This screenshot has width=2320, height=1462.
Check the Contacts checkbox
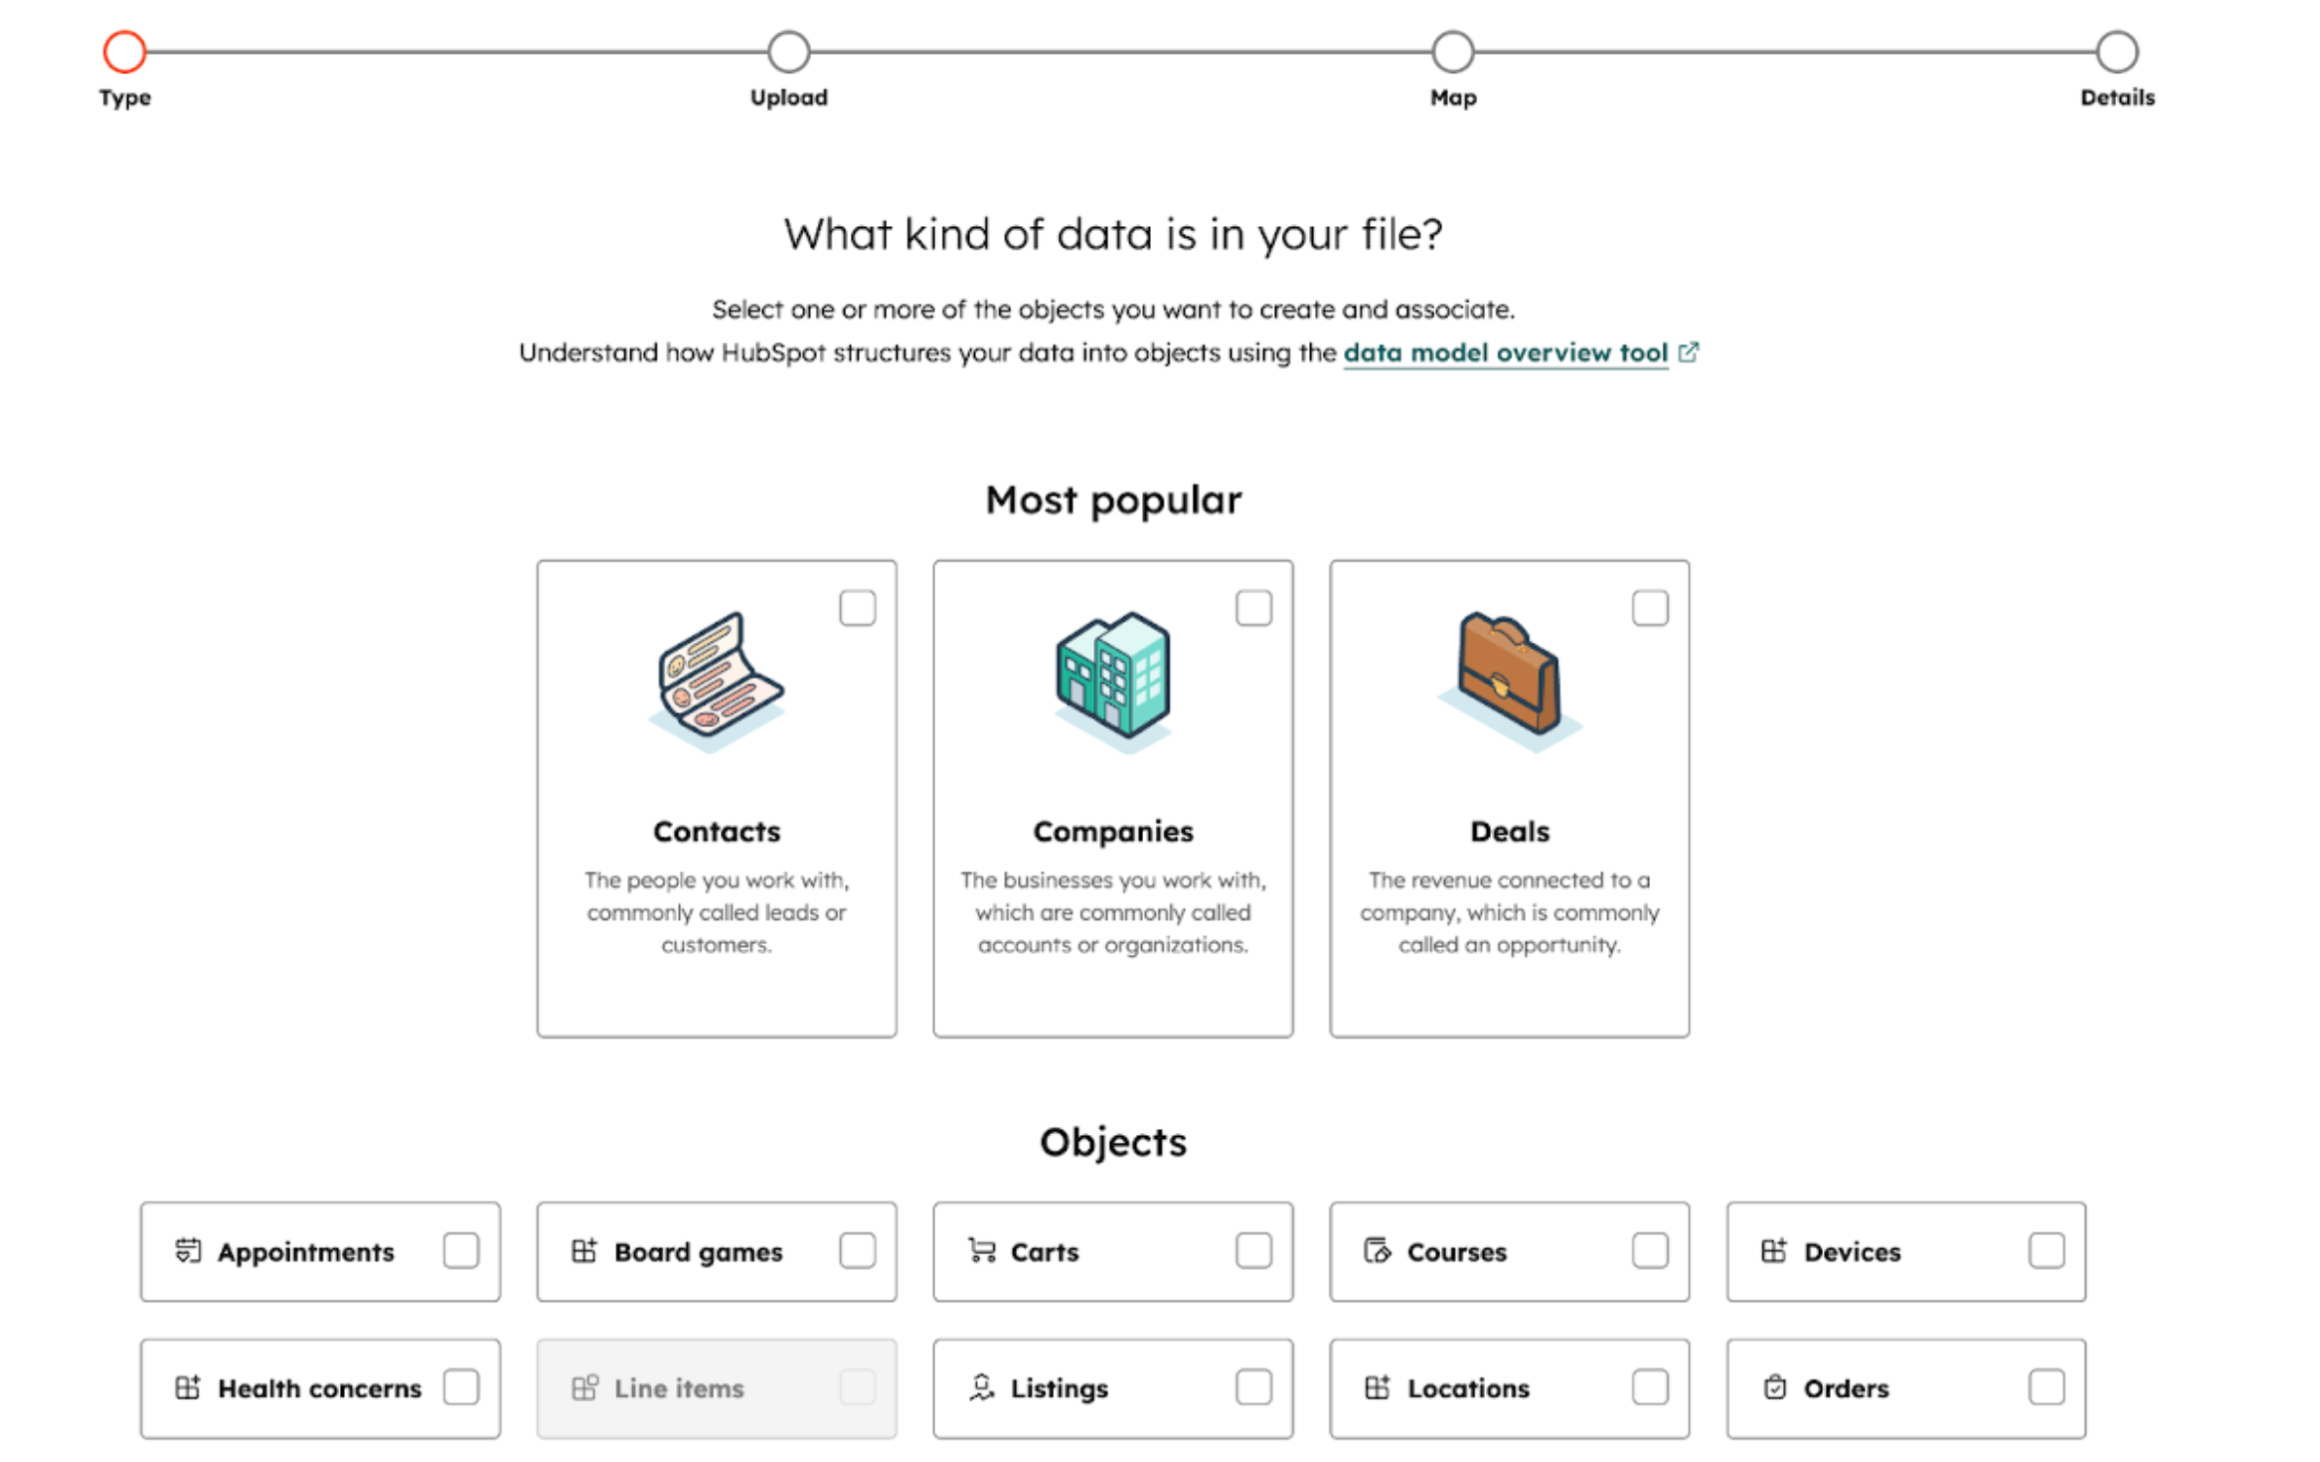point(857,608)
